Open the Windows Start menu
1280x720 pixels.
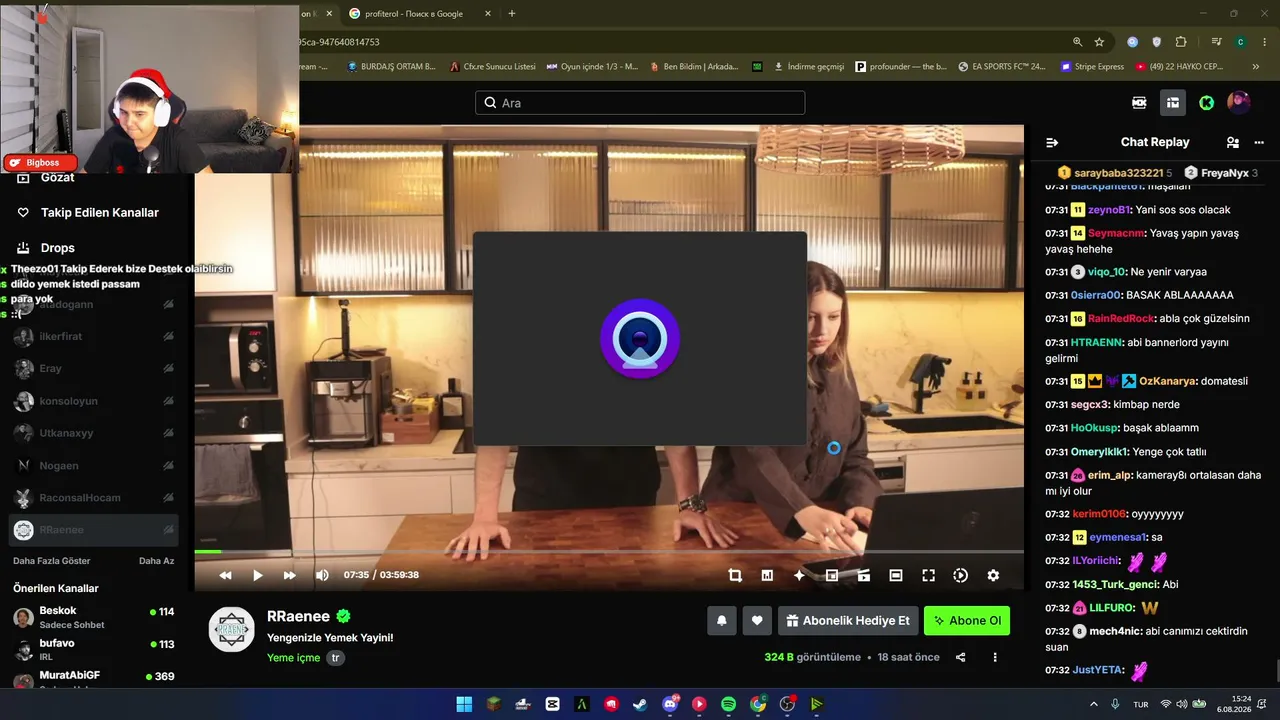(x=464, y=704)
